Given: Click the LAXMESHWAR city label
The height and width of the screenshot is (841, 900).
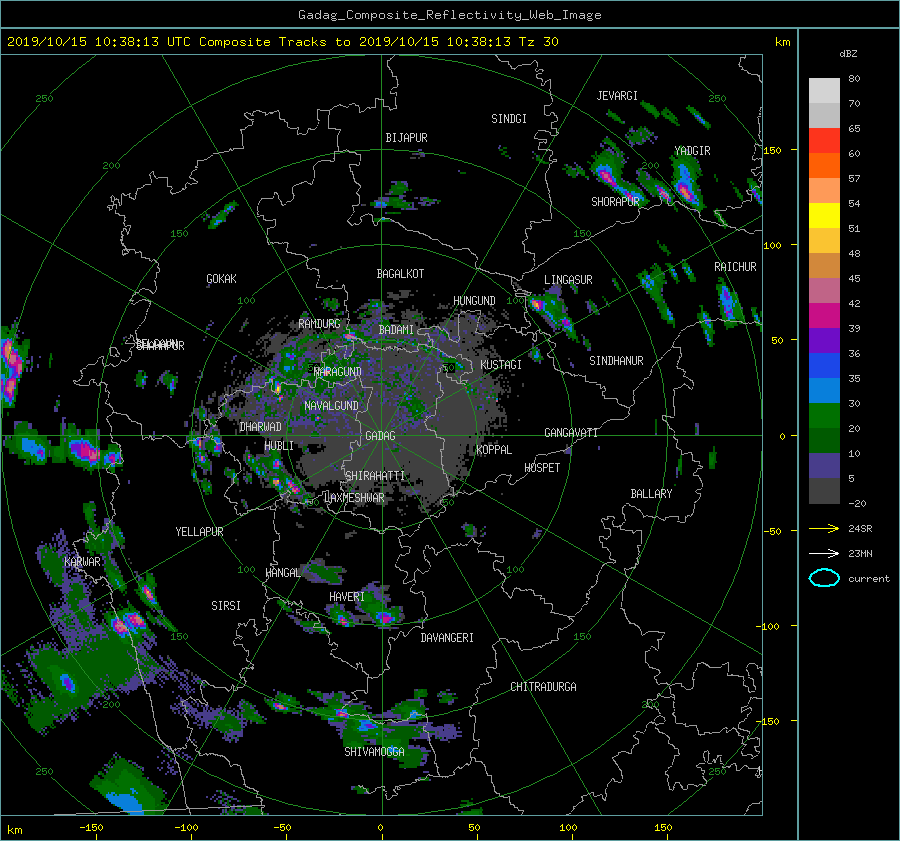Looking at the screenshot, I should coord(354,498).
